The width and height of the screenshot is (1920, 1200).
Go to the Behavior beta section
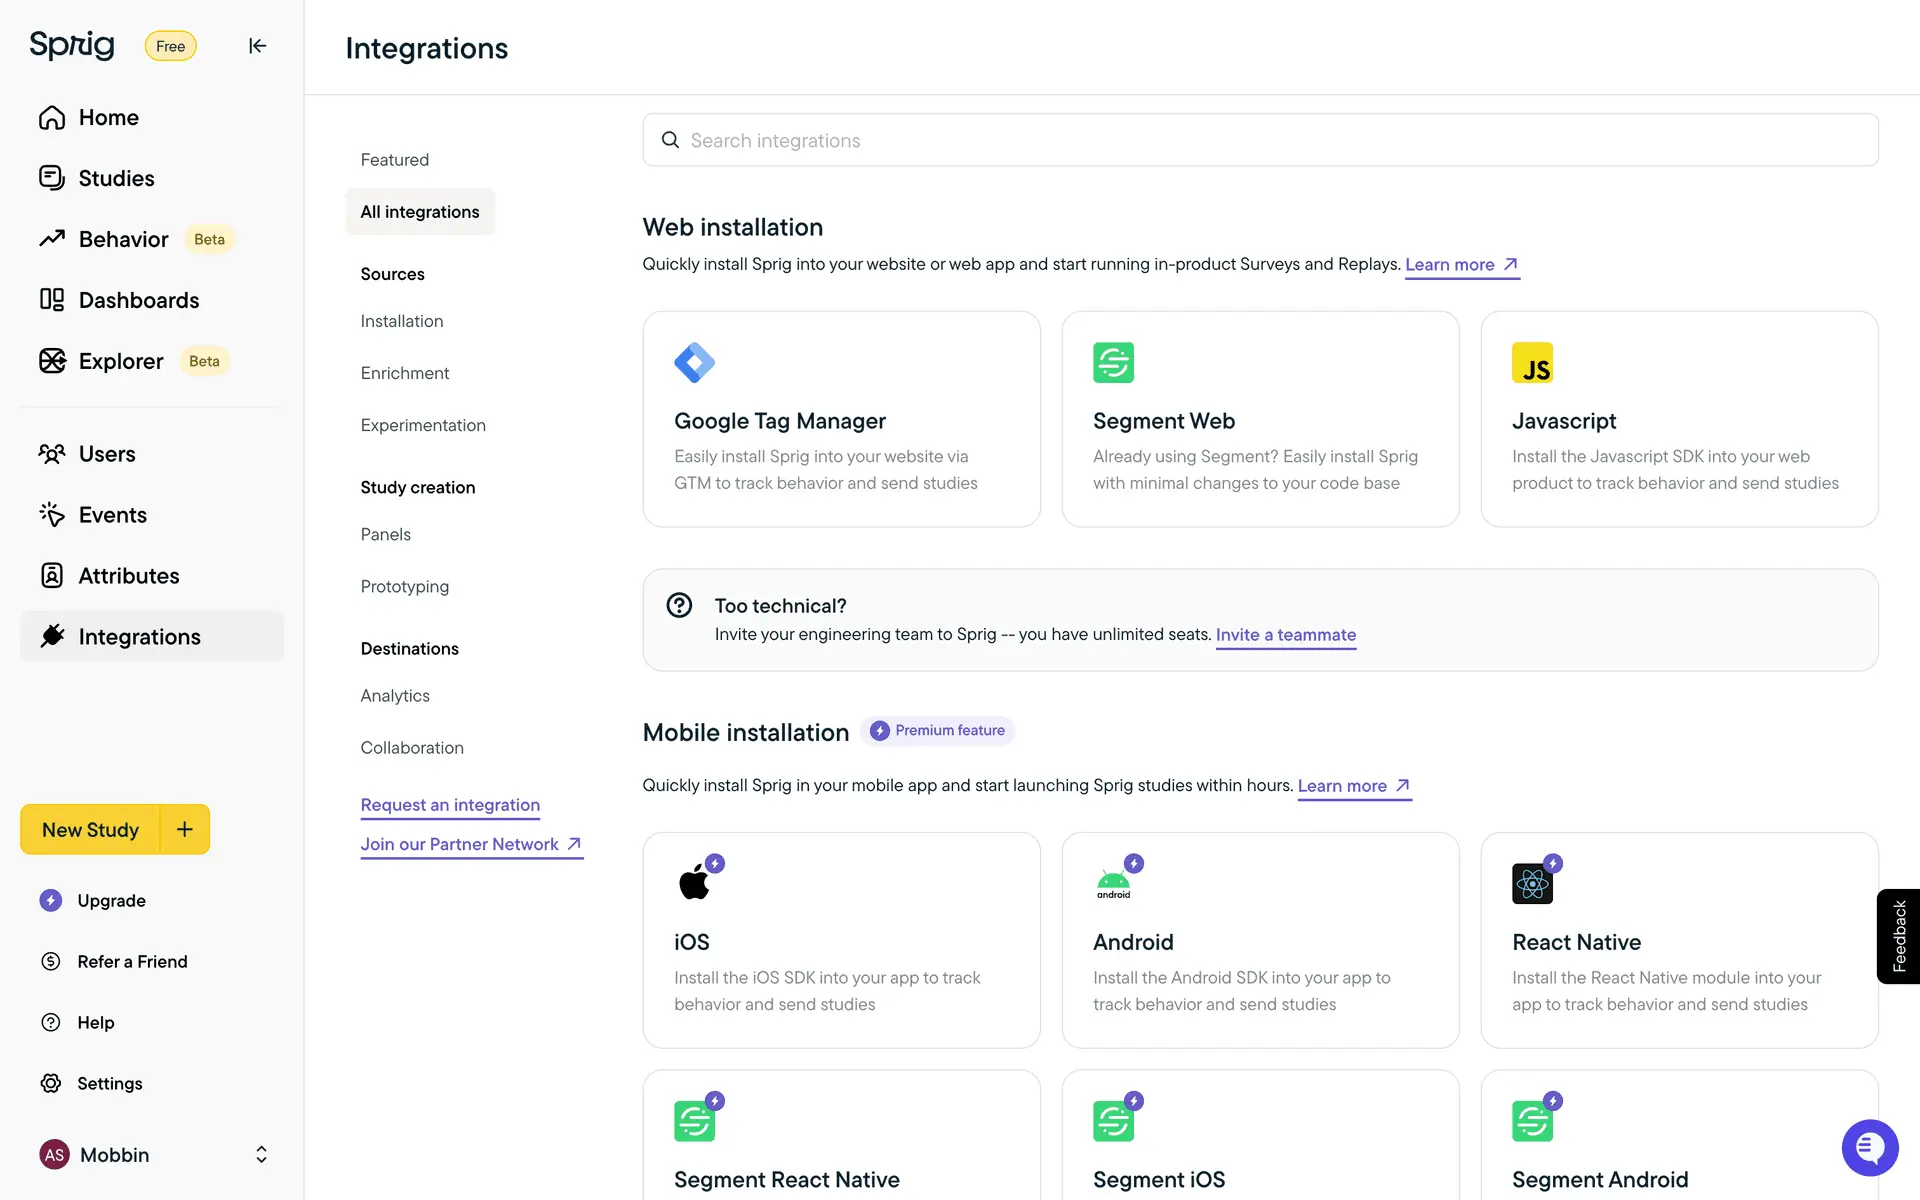(123, 239)
